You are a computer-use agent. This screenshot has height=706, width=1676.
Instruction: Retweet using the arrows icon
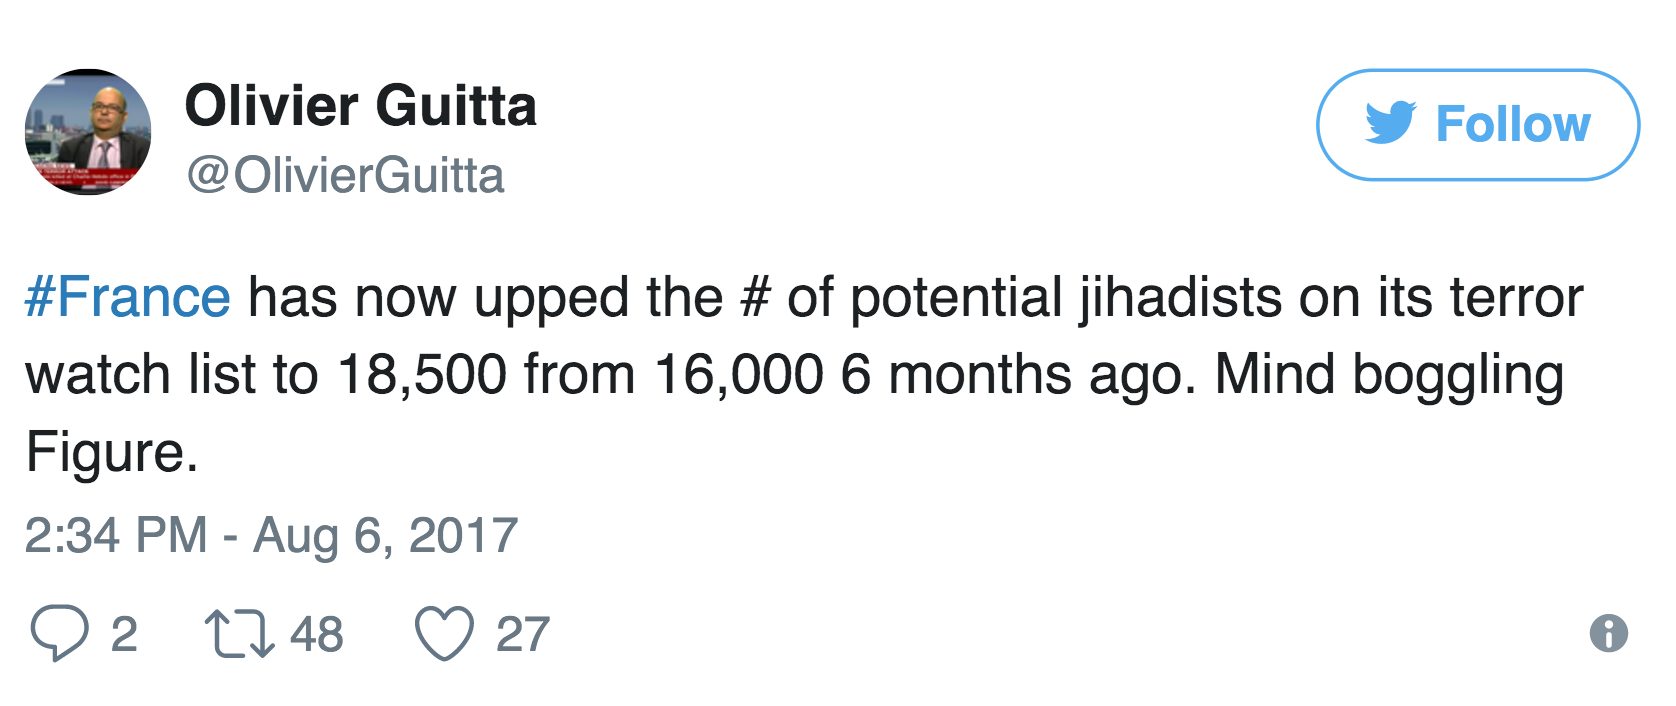pyautogui.click(x=239, y=634)
